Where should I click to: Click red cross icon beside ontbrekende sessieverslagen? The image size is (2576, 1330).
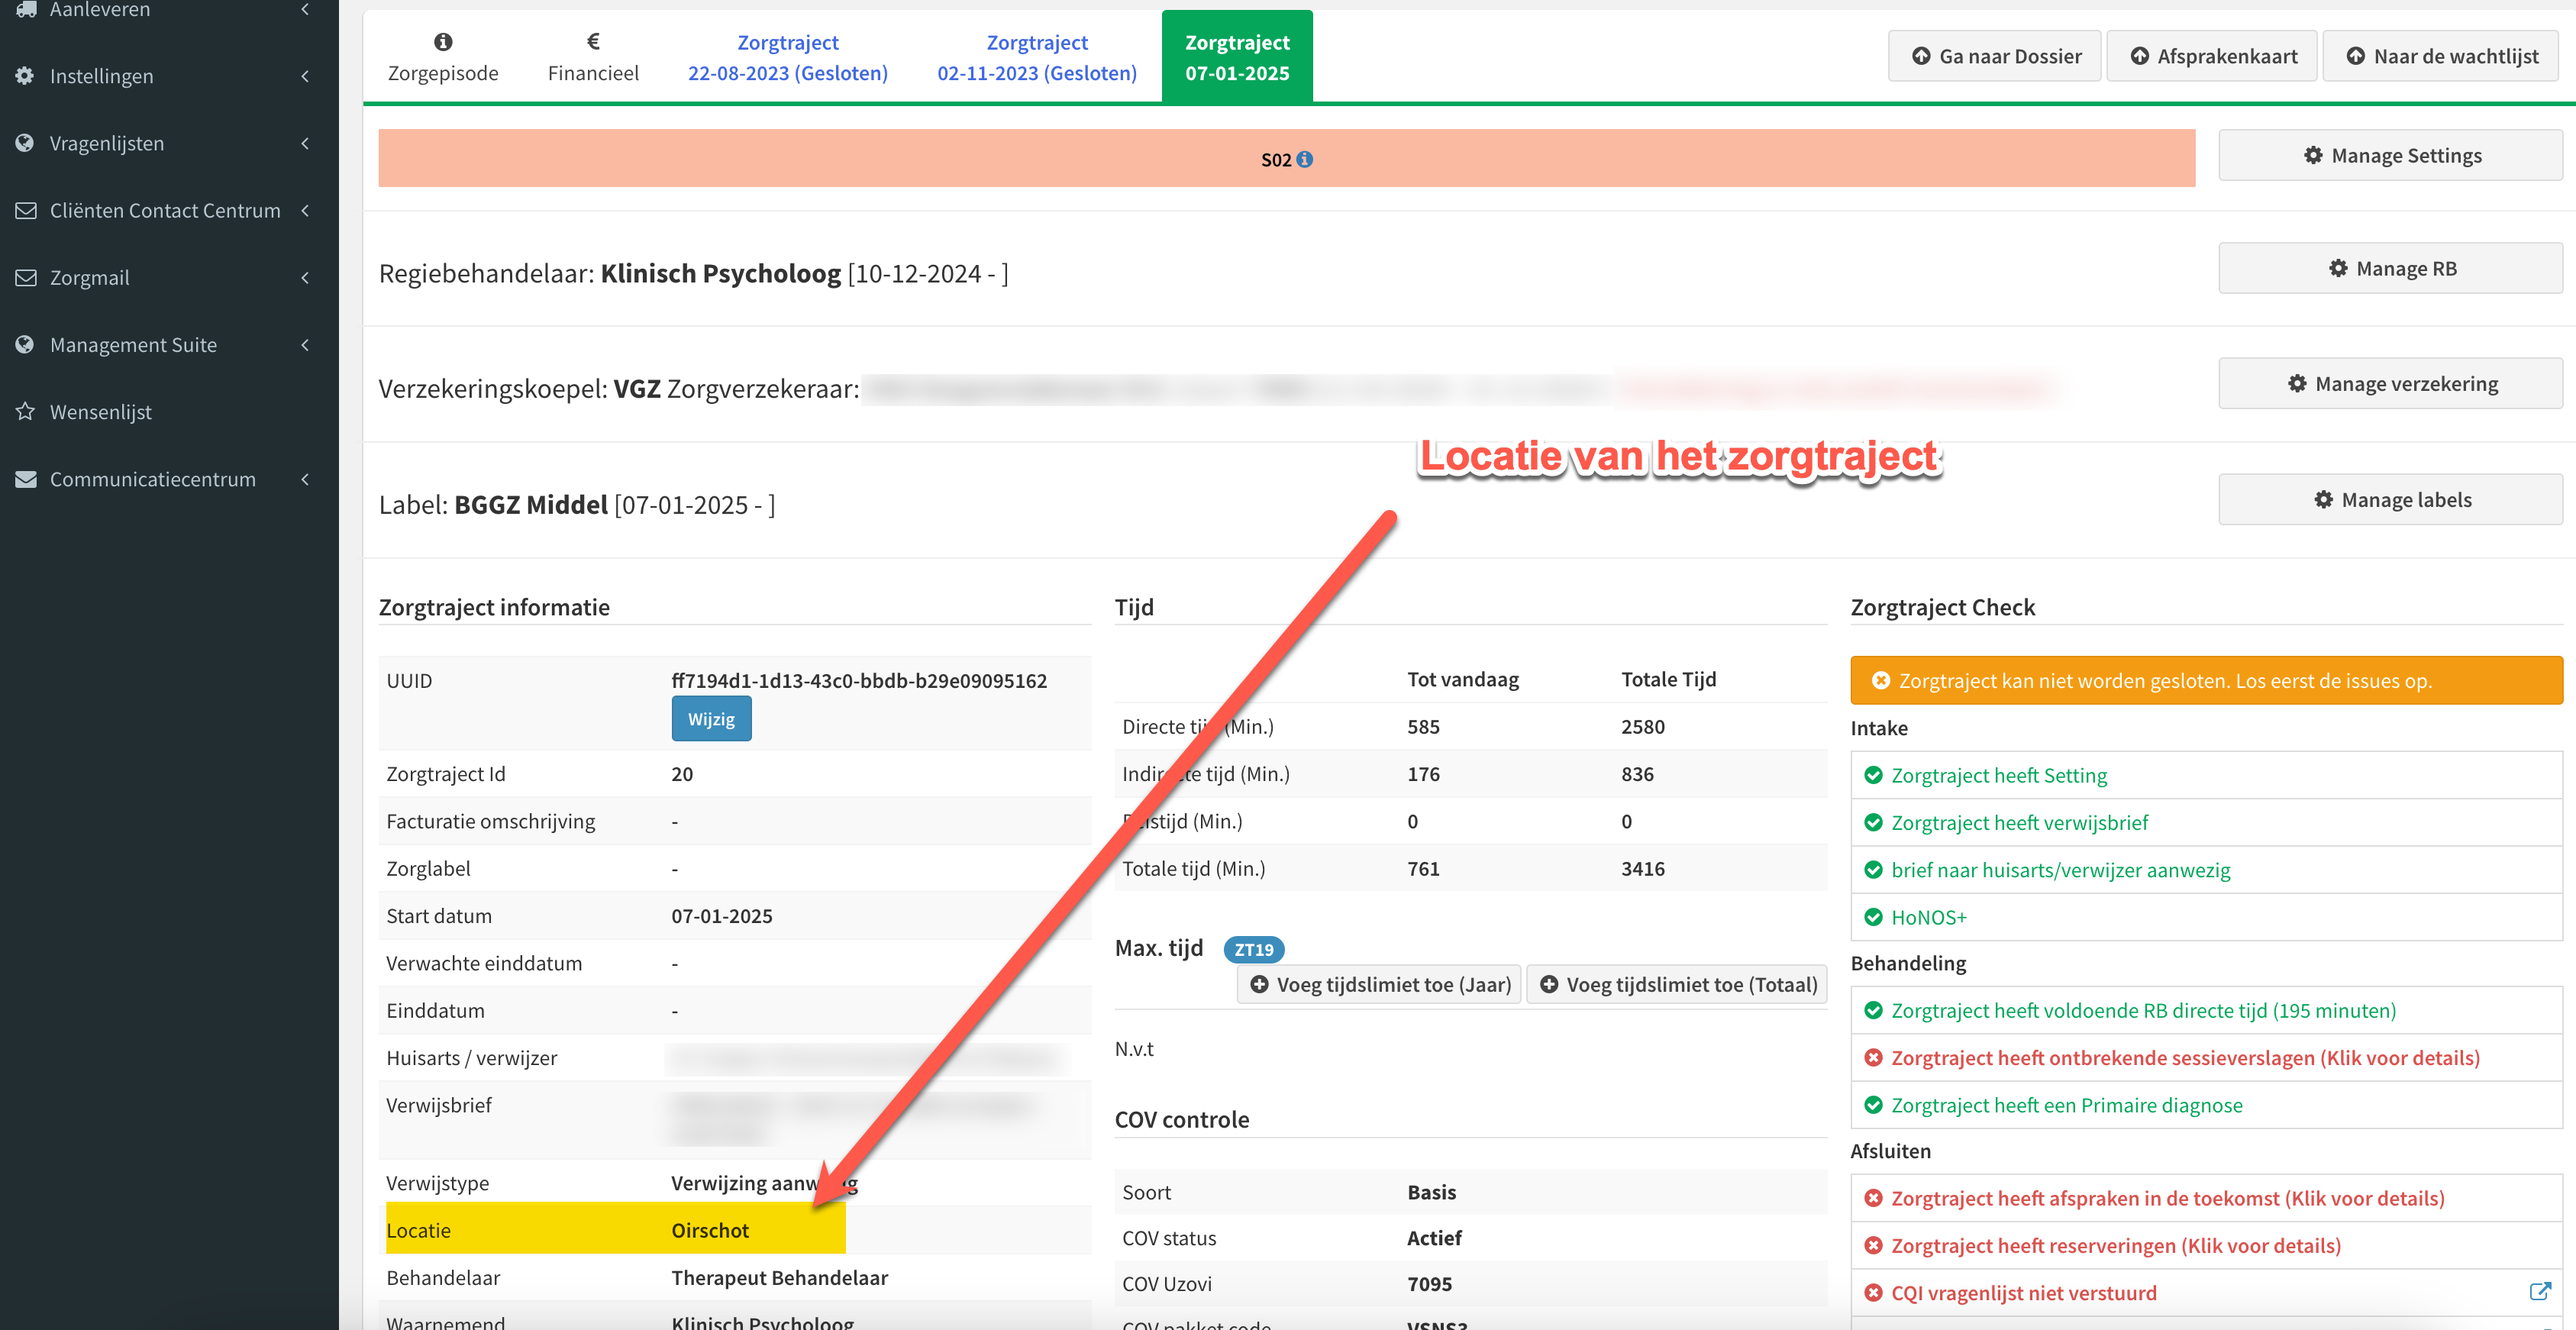1873,1057
